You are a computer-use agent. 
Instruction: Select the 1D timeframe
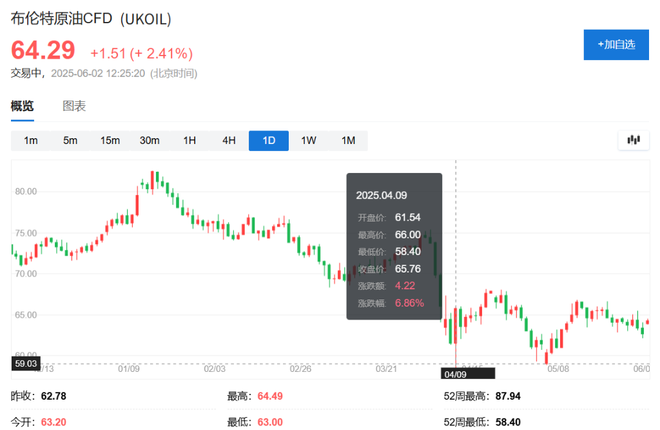pyautogui.click(x=269, y=141)
